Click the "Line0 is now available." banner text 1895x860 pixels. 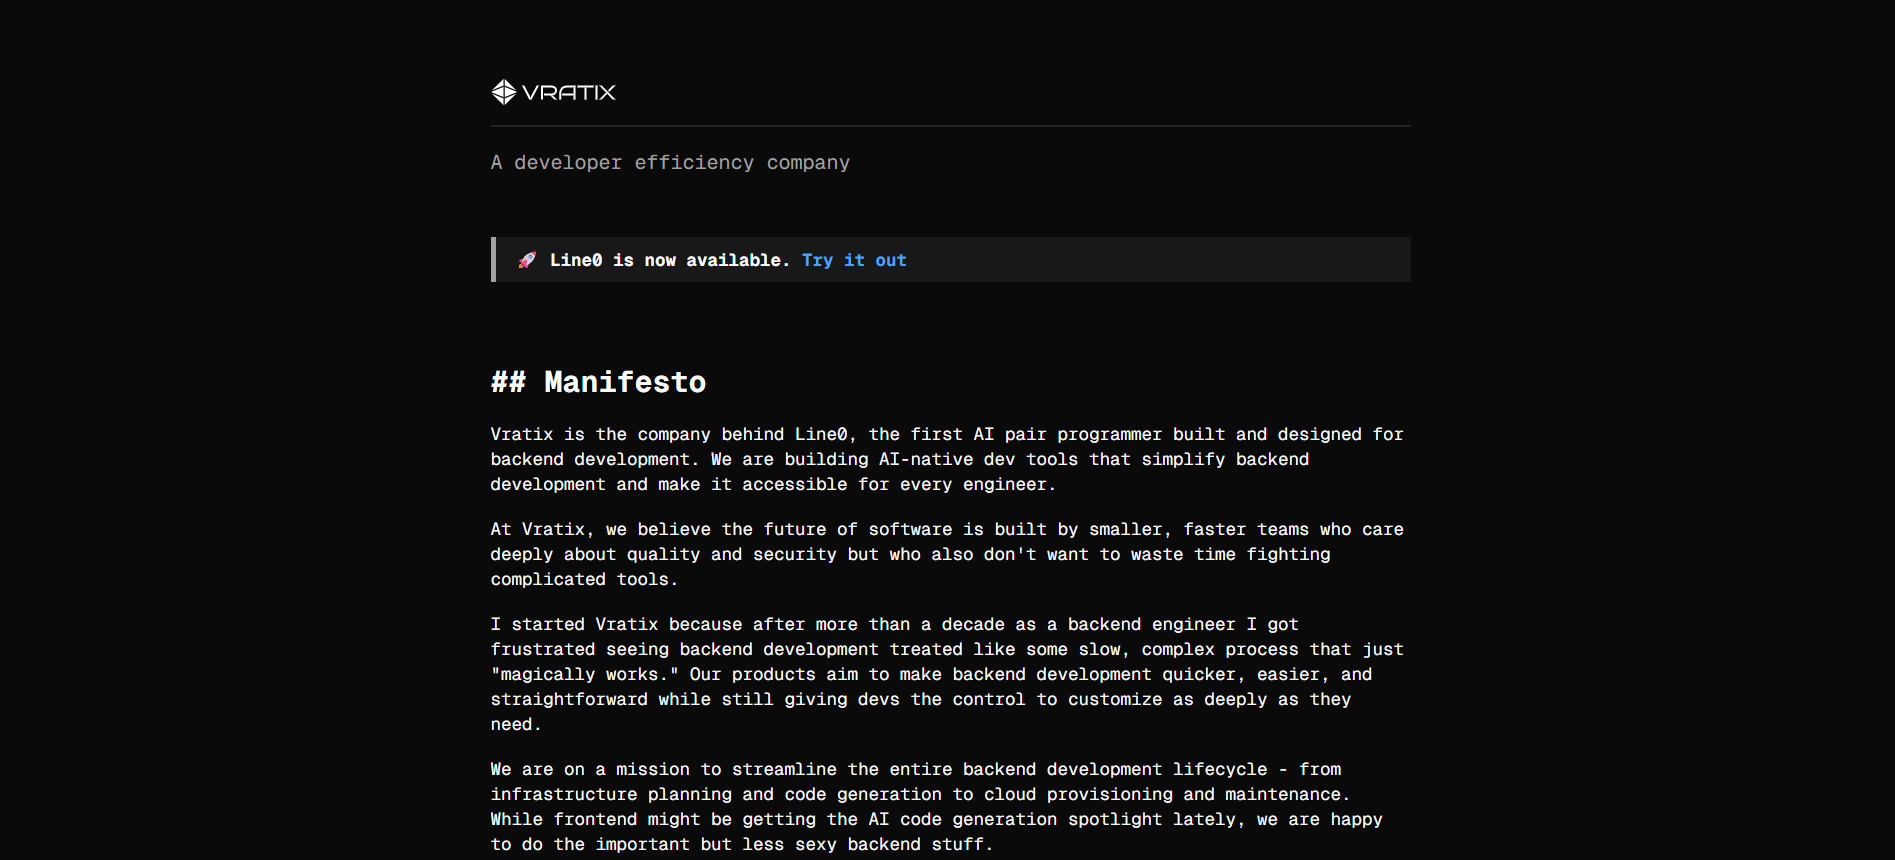click(670, 260)
